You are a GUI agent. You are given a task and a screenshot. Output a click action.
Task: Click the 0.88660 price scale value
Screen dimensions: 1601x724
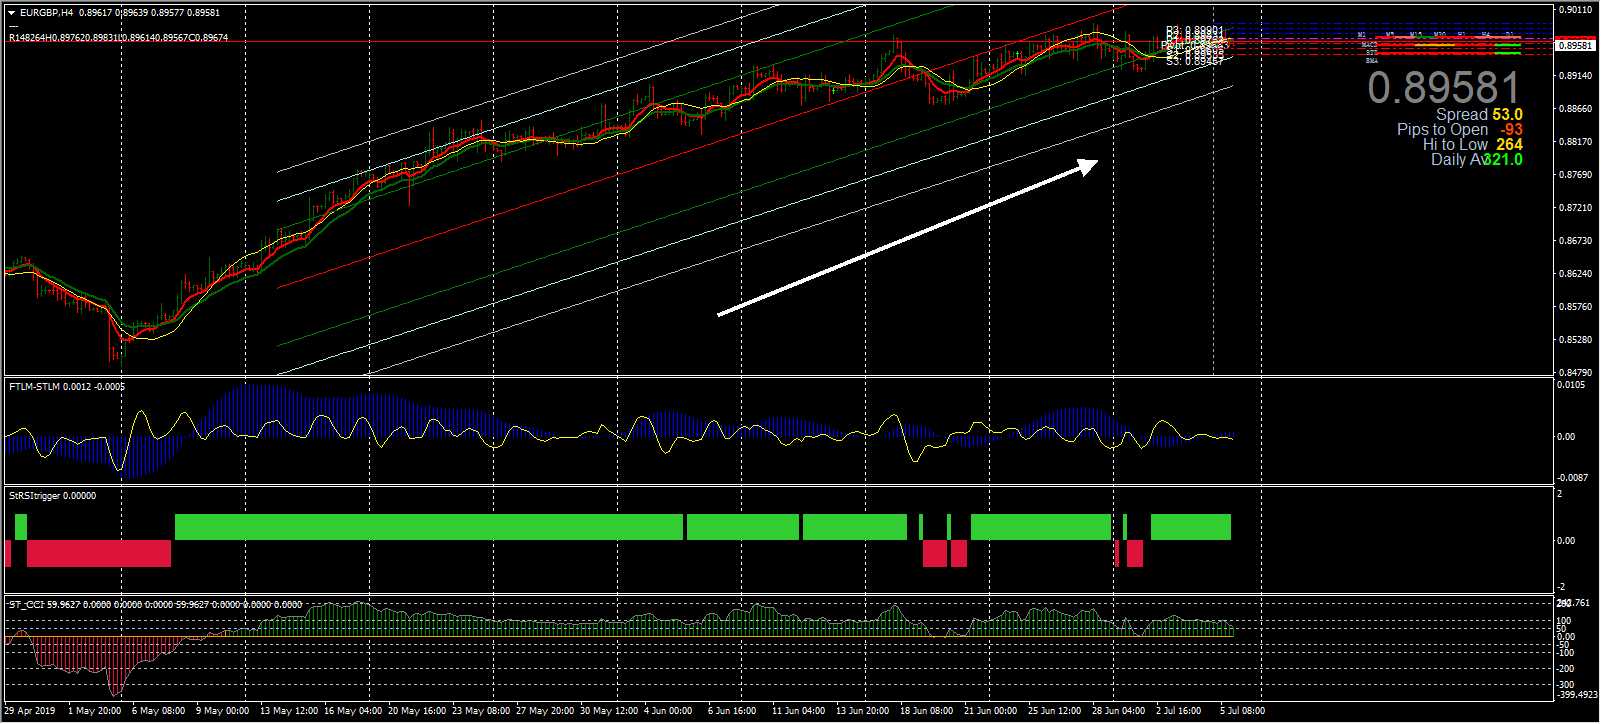click(1576, 109)
